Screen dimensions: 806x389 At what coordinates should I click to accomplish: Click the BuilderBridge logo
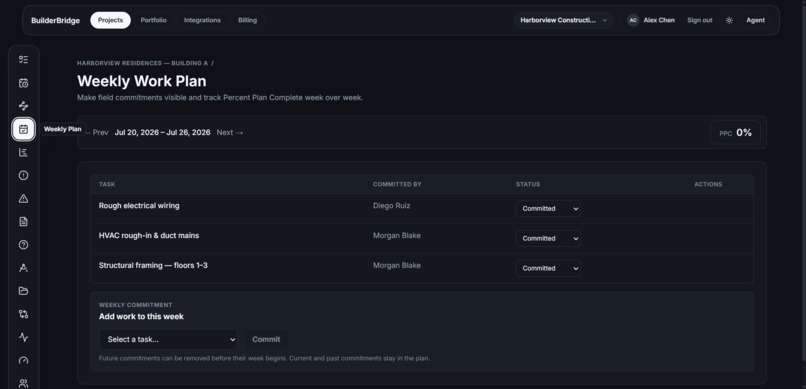(x=56, y=21)
